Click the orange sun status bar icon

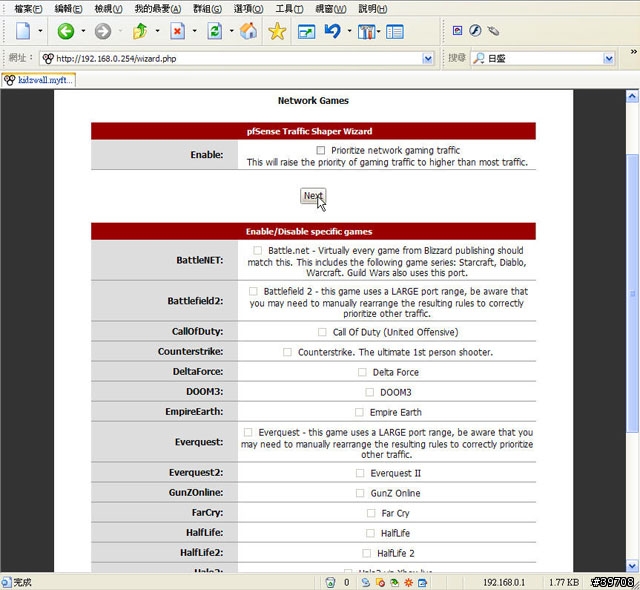[x=408, y=582]
